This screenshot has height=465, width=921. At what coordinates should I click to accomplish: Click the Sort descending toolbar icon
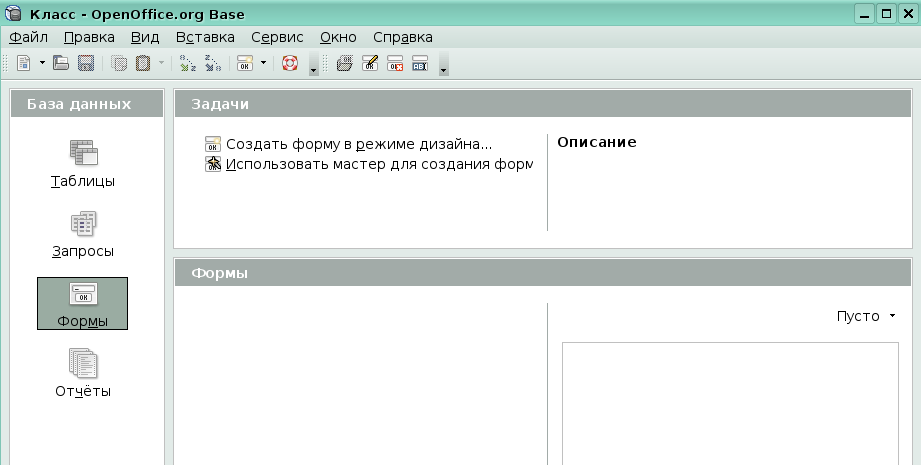click(211, 63)
